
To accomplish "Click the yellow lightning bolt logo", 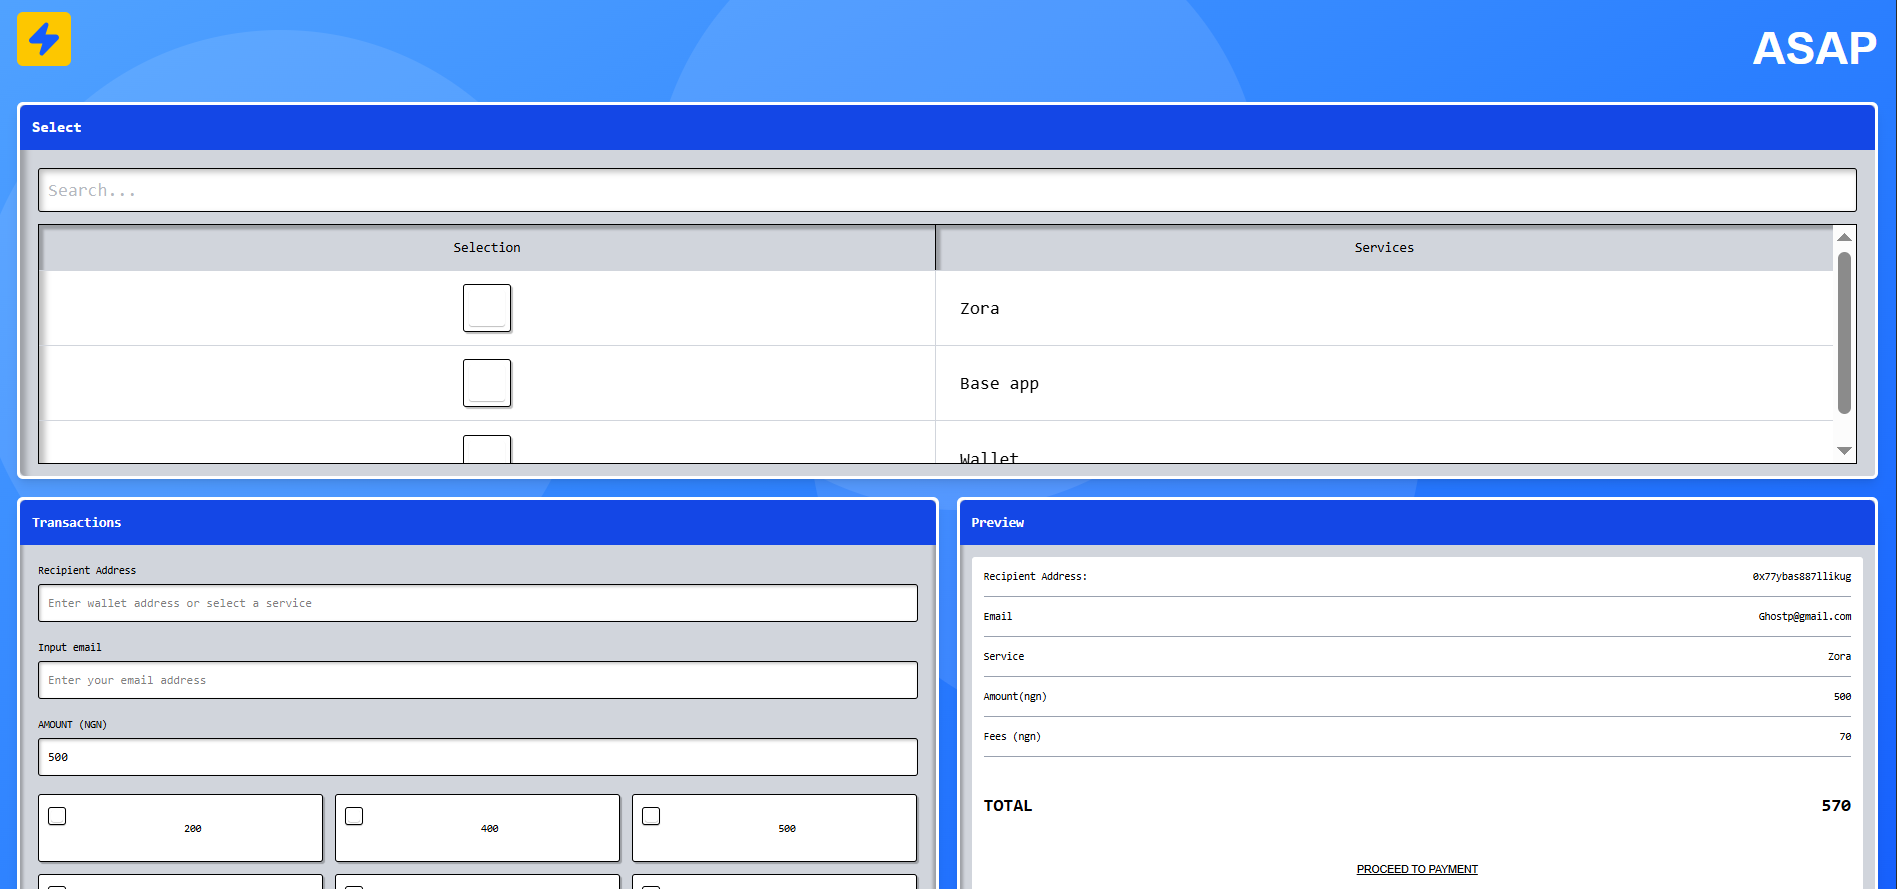I will click(44, 39).
